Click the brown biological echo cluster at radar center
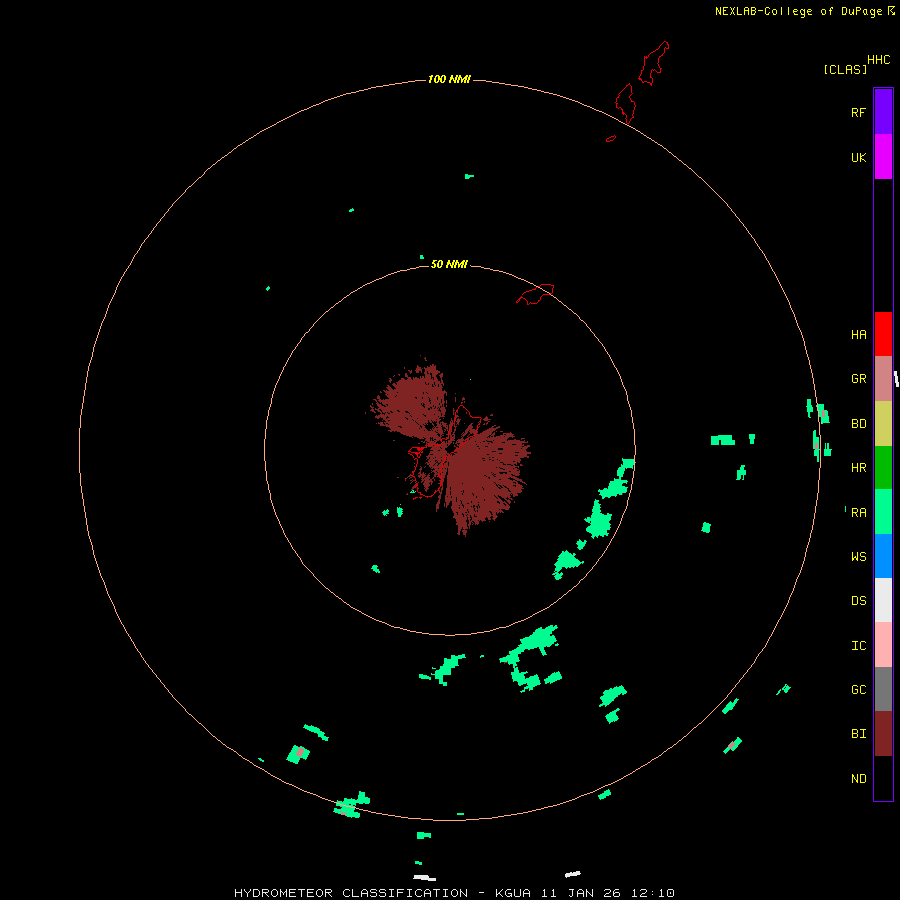This screenshot has height=900, width=900. click(x=449, y=447)
